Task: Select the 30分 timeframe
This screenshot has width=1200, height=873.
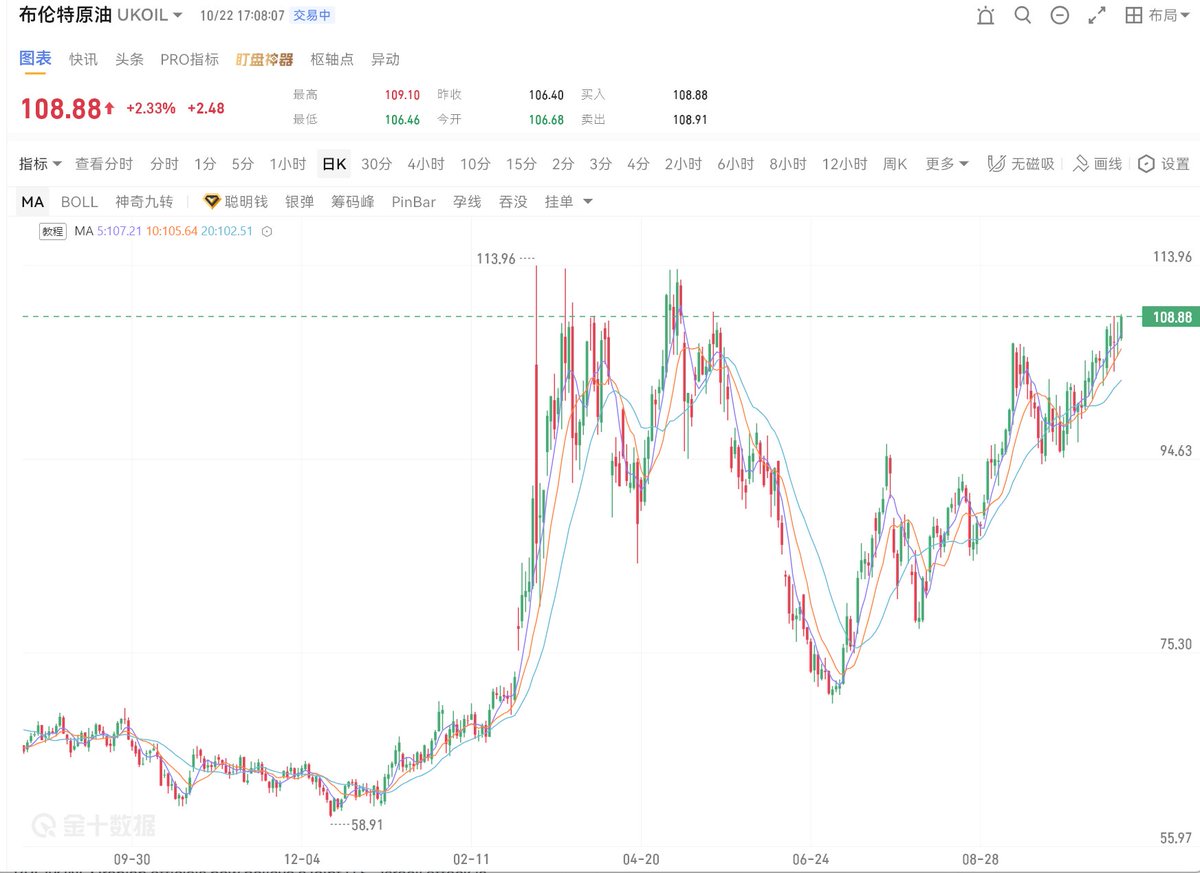Action: (x=376, y=164)
